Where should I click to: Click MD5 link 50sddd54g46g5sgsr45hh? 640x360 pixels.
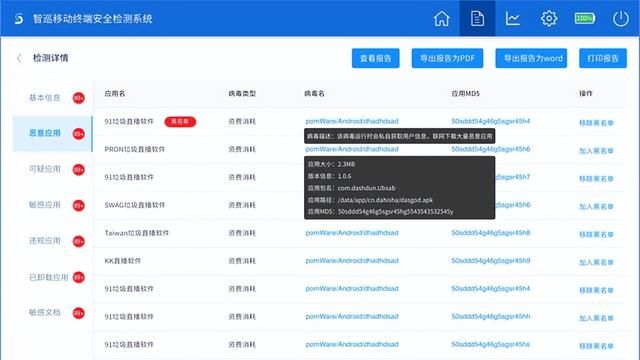click(x=491, y=317)
